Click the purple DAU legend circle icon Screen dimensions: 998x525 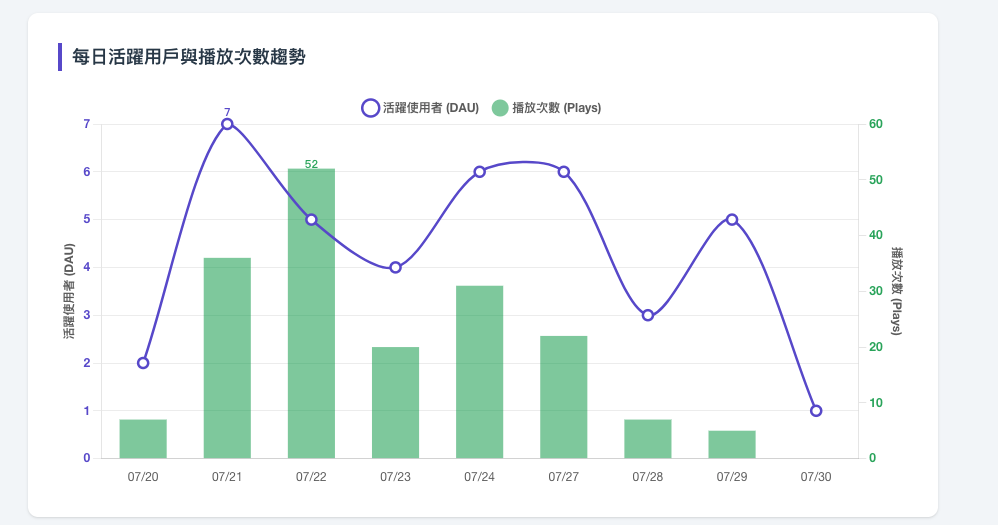370,108
